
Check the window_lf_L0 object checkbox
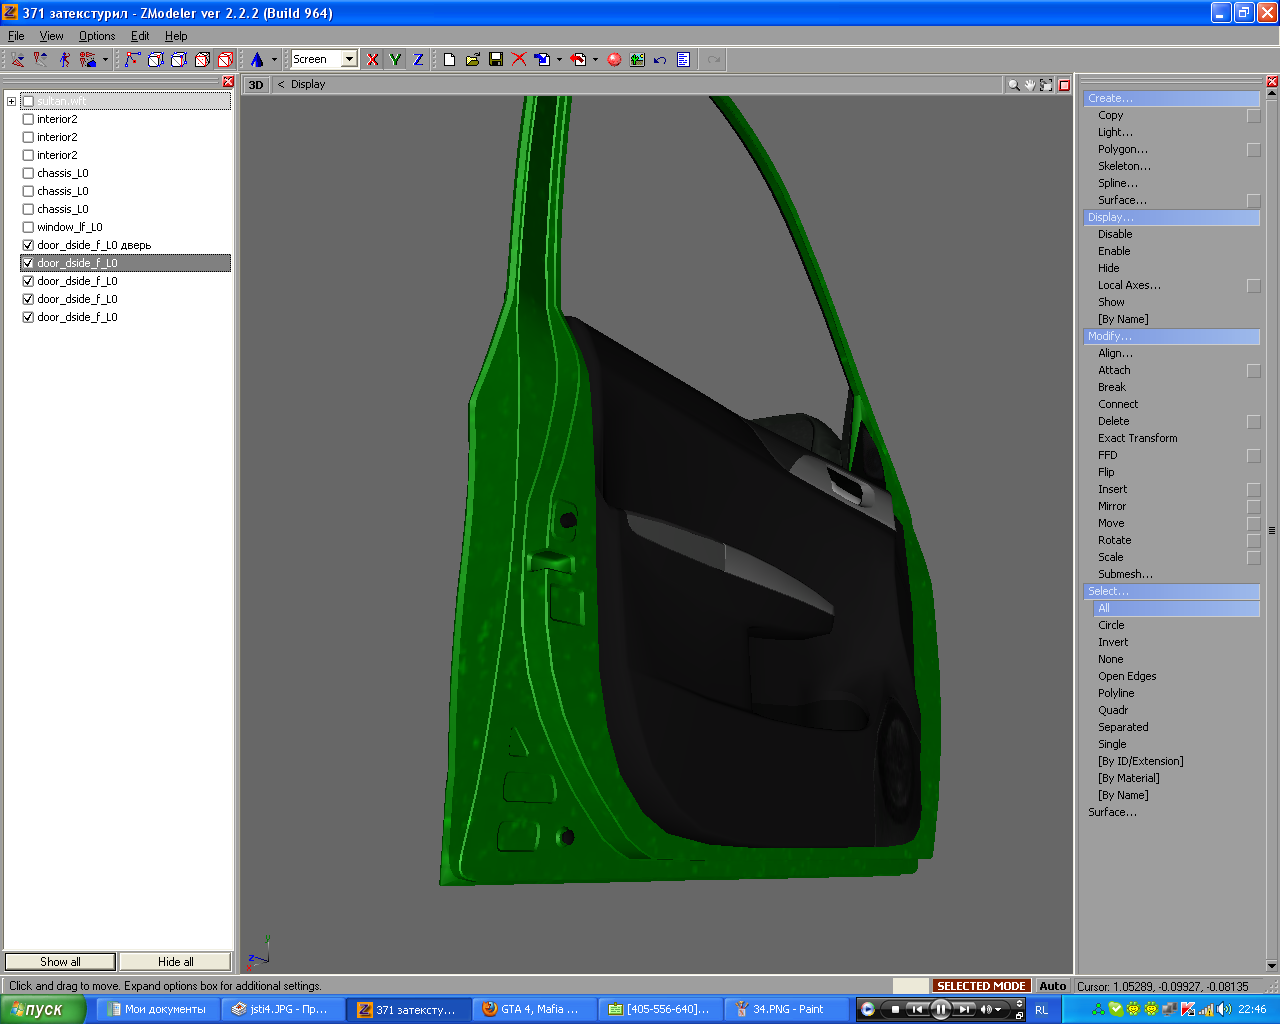click(x=28, y=227)
